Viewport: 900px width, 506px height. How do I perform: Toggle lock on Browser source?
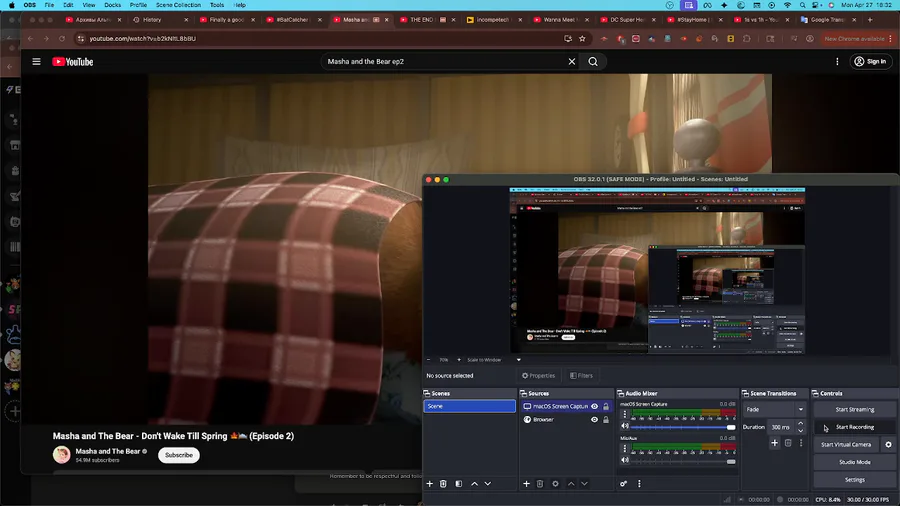606,419
